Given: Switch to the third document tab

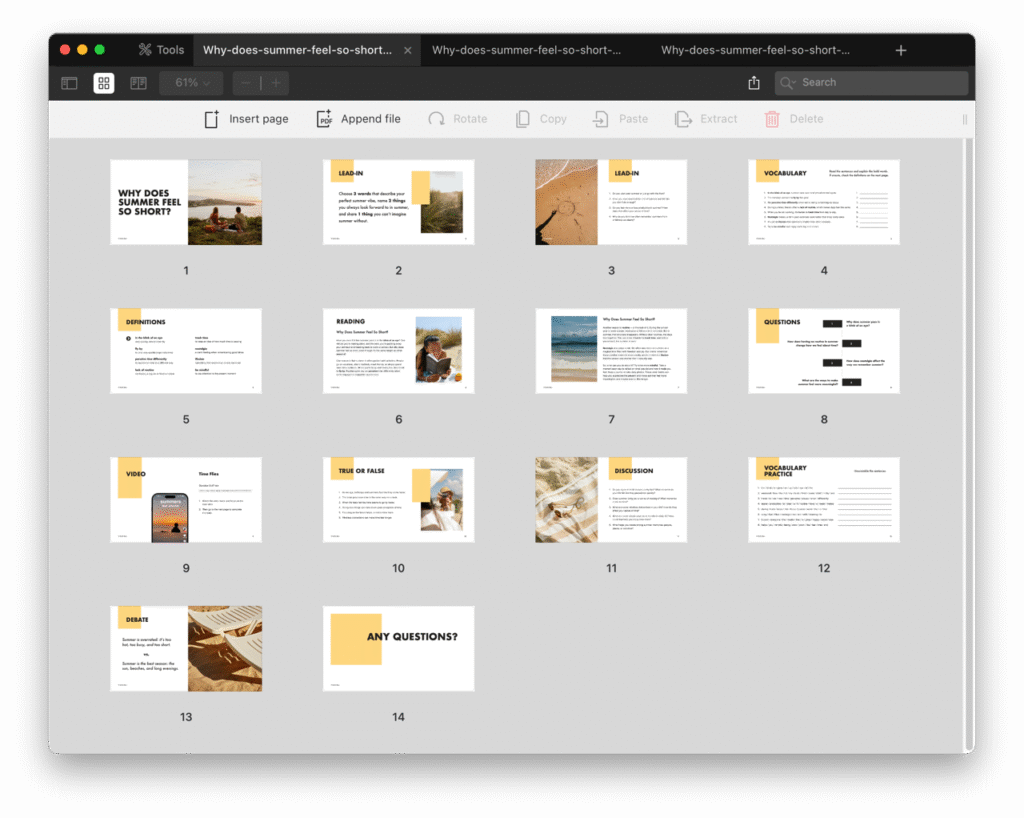Looking at the screenshot, I should [755, 50].
